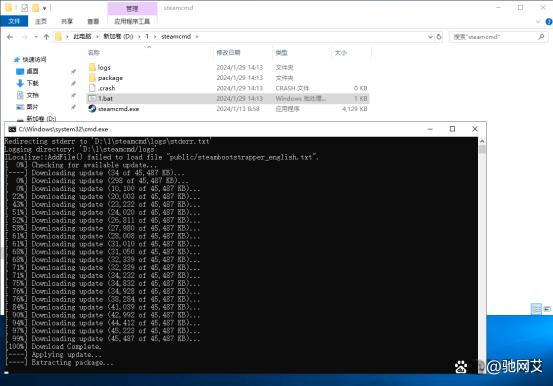Open 文档 in the navigation pane
The width and height of the screenshot is (553, 386).
[x=32, y=95]
